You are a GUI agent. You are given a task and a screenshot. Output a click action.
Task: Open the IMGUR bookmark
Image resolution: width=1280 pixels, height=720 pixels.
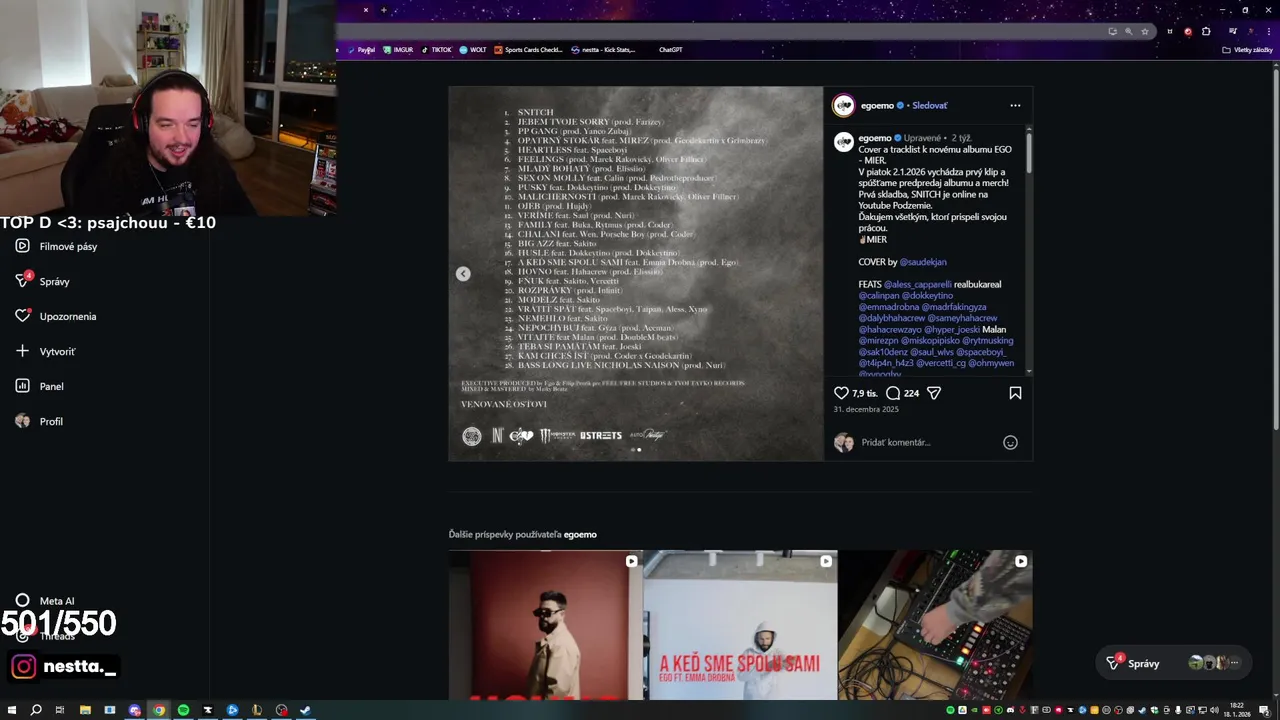398,49
